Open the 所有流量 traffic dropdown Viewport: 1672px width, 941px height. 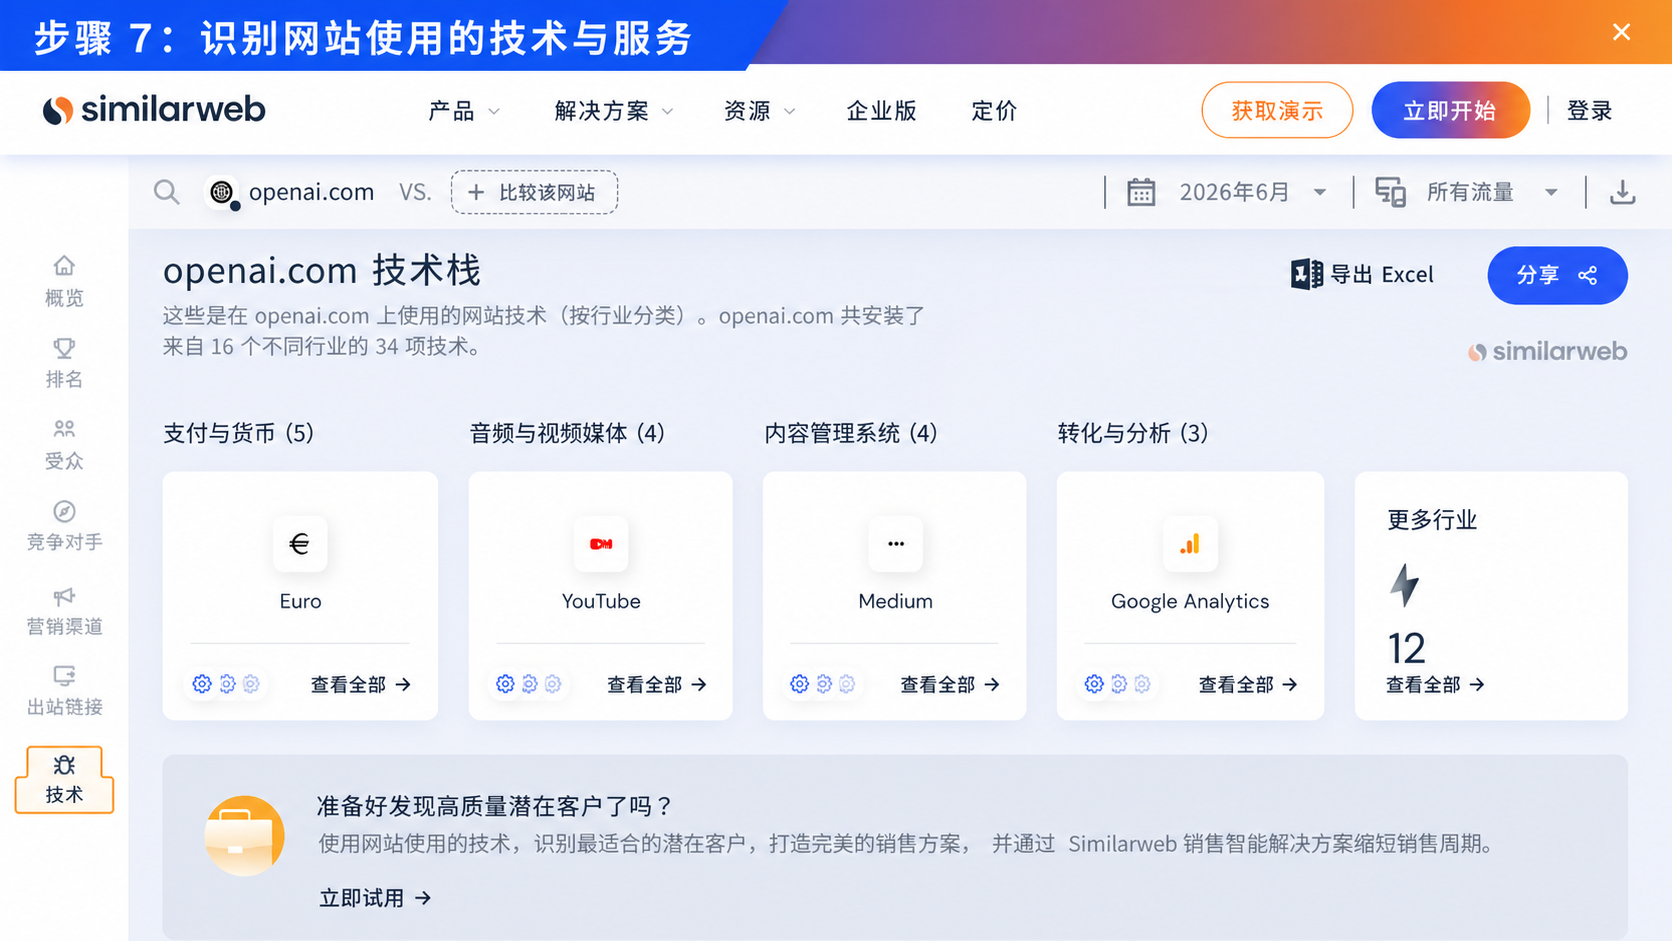[1492, 192]
